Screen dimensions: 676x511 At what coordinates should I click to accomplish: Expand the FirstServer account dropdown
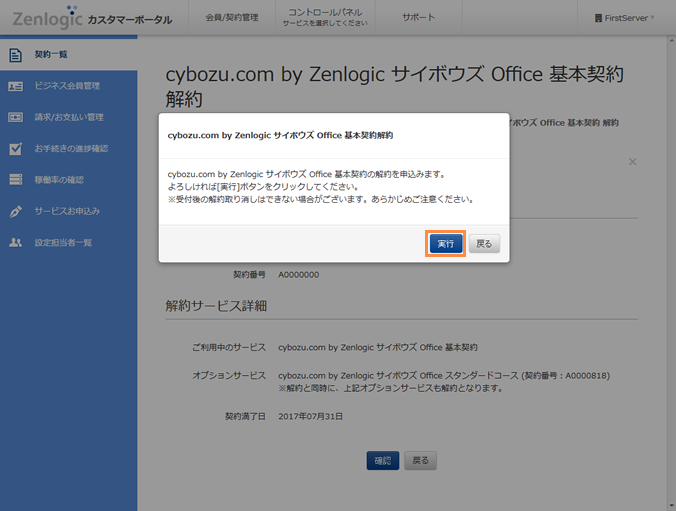click(624, 18)
